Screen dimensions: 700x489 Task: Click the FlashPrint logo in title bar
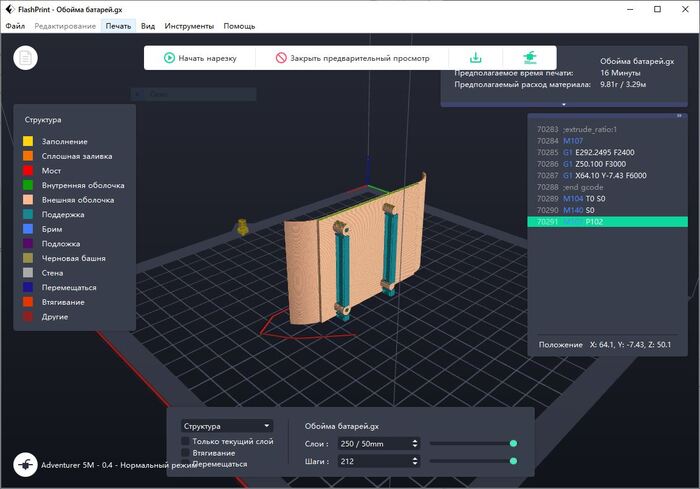pyautogui.click(x=9, y=9)
